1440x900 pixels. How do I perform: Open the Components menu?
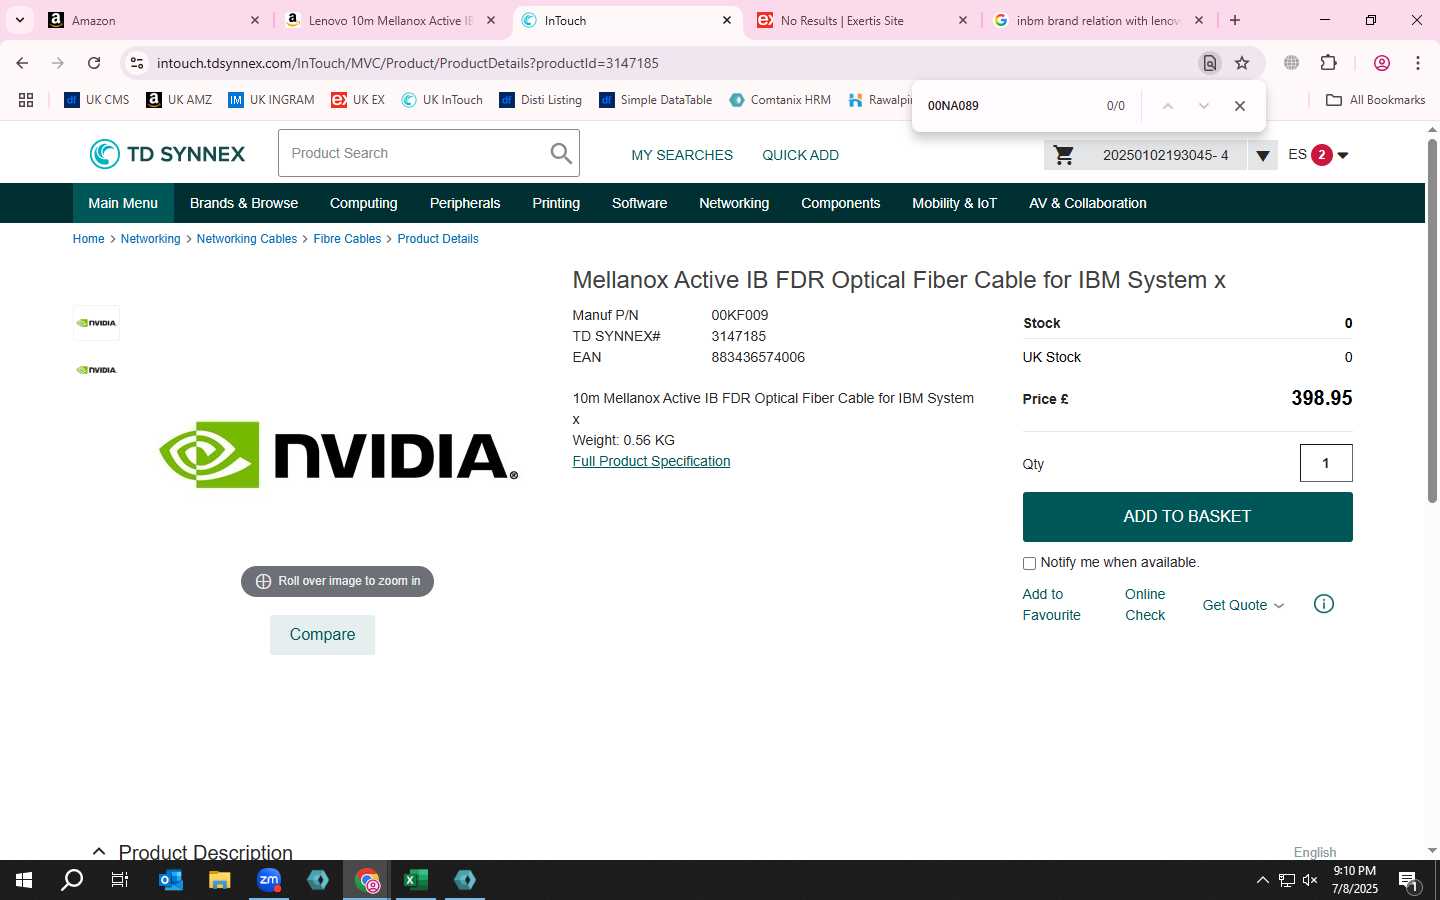point(841,203)
